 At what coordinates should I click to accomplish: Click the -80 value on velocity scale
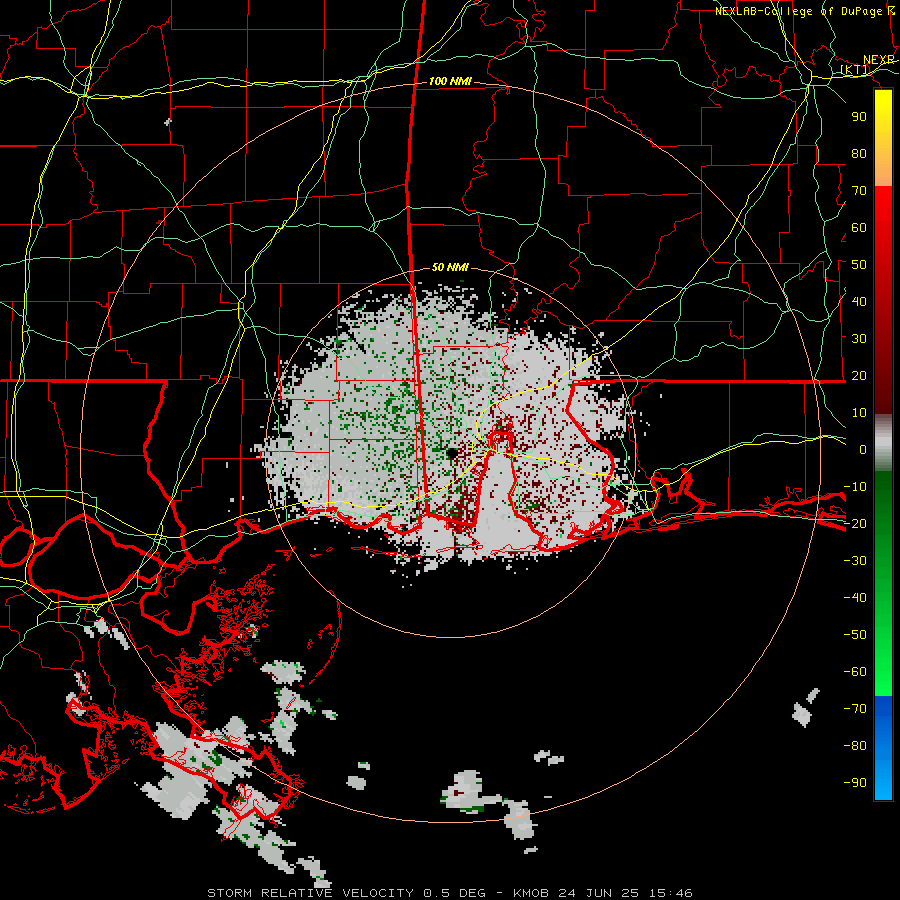click(x=855, y=746)
